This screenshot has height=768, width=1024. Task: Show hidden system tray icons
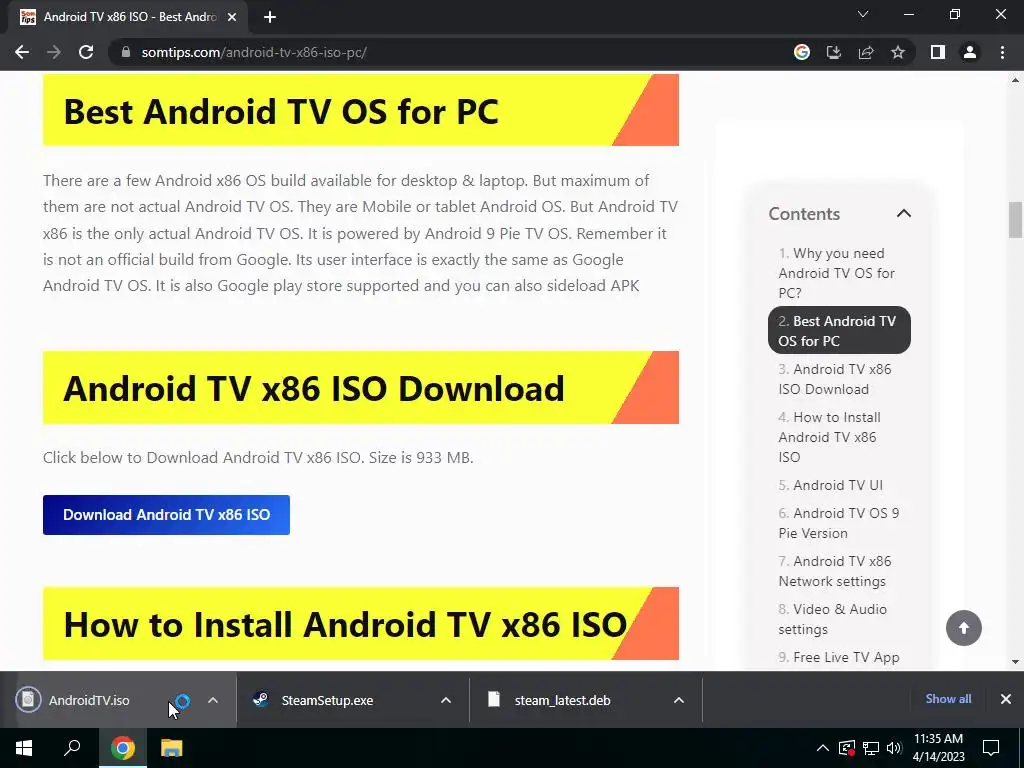823,748
